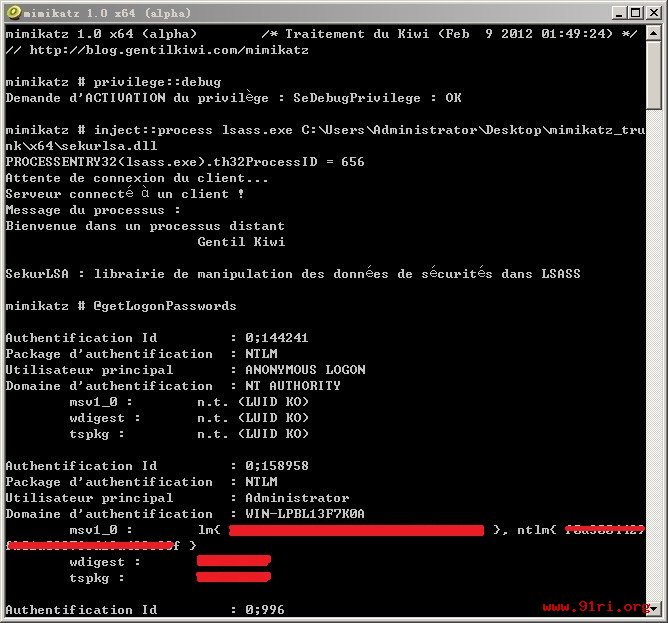Click the 'ntlm{' hash label
The height and width of the screenshot is (623, 668).
[536, 530]
